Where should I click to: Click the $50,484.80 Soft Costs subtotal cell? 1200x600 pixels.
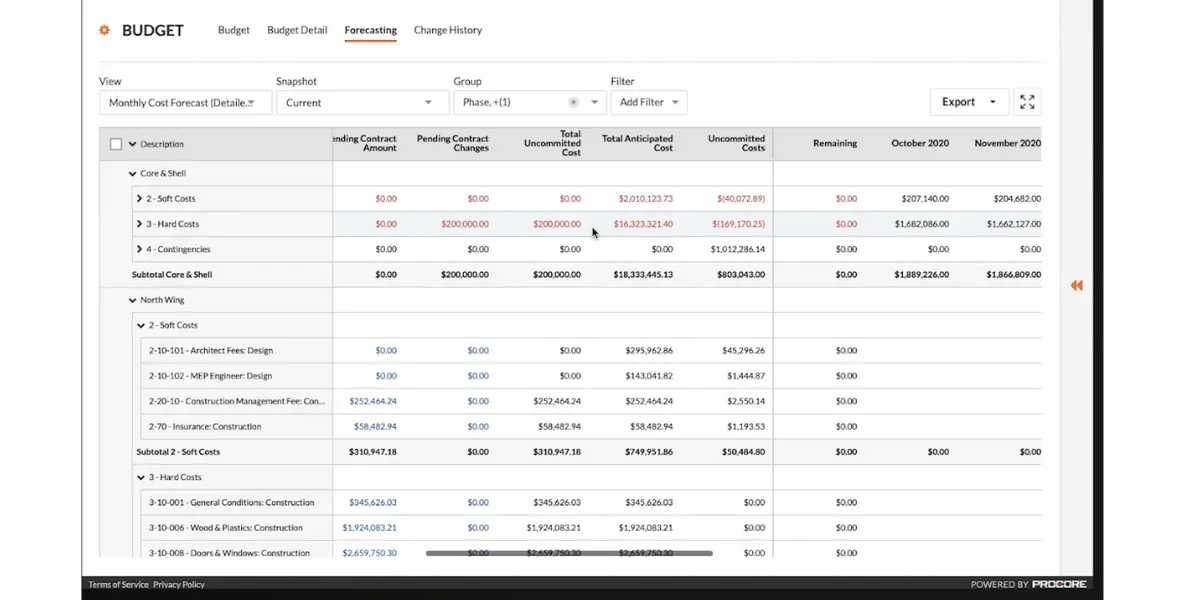click(x=742, y=452)
